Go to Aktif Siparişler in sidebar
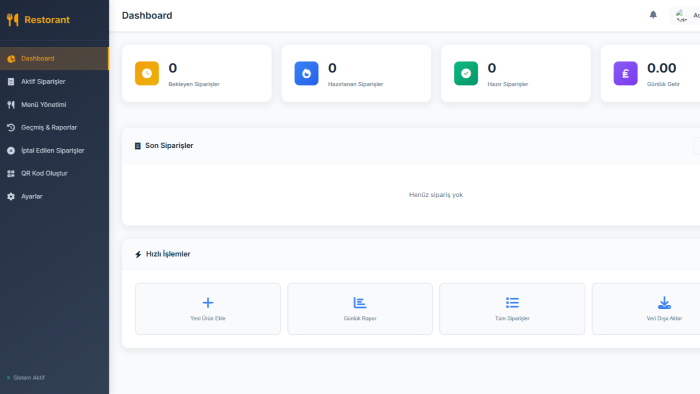This screenshot has height=394, width=700. [54, 82]
